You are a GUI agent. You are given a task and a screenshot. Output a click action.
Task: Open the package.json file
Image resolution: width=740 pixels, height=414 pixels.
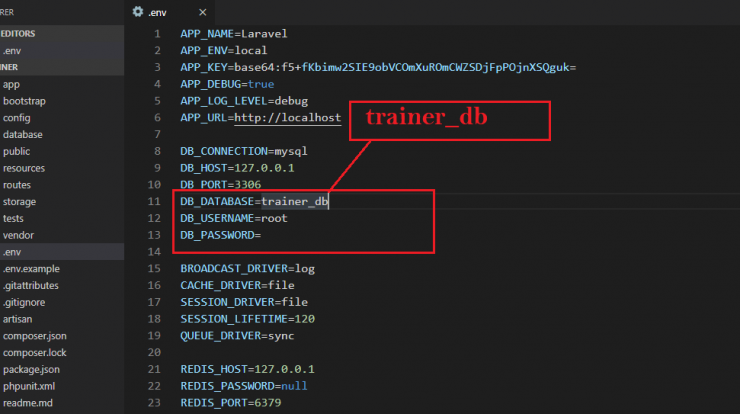[x=31, y=369]
